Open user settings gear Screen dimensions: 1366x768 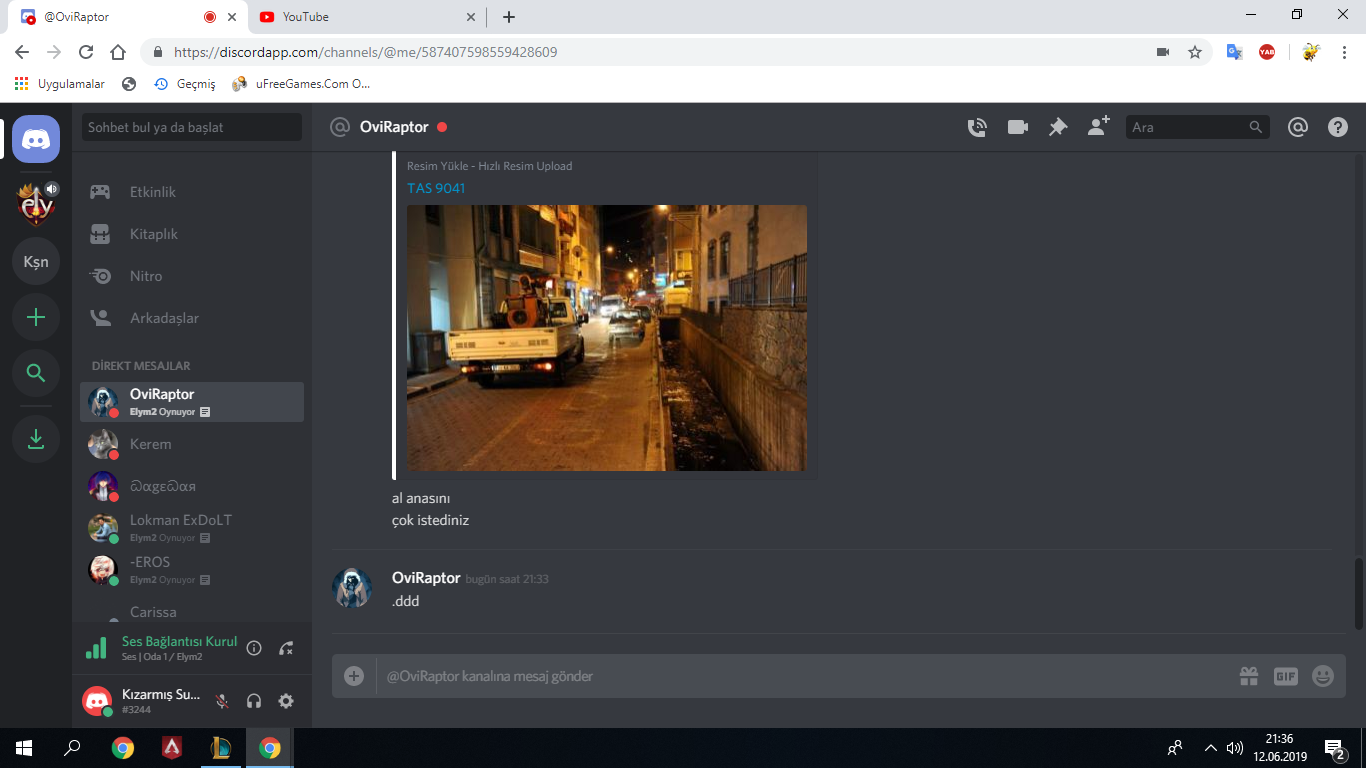[x=286, y=701]
